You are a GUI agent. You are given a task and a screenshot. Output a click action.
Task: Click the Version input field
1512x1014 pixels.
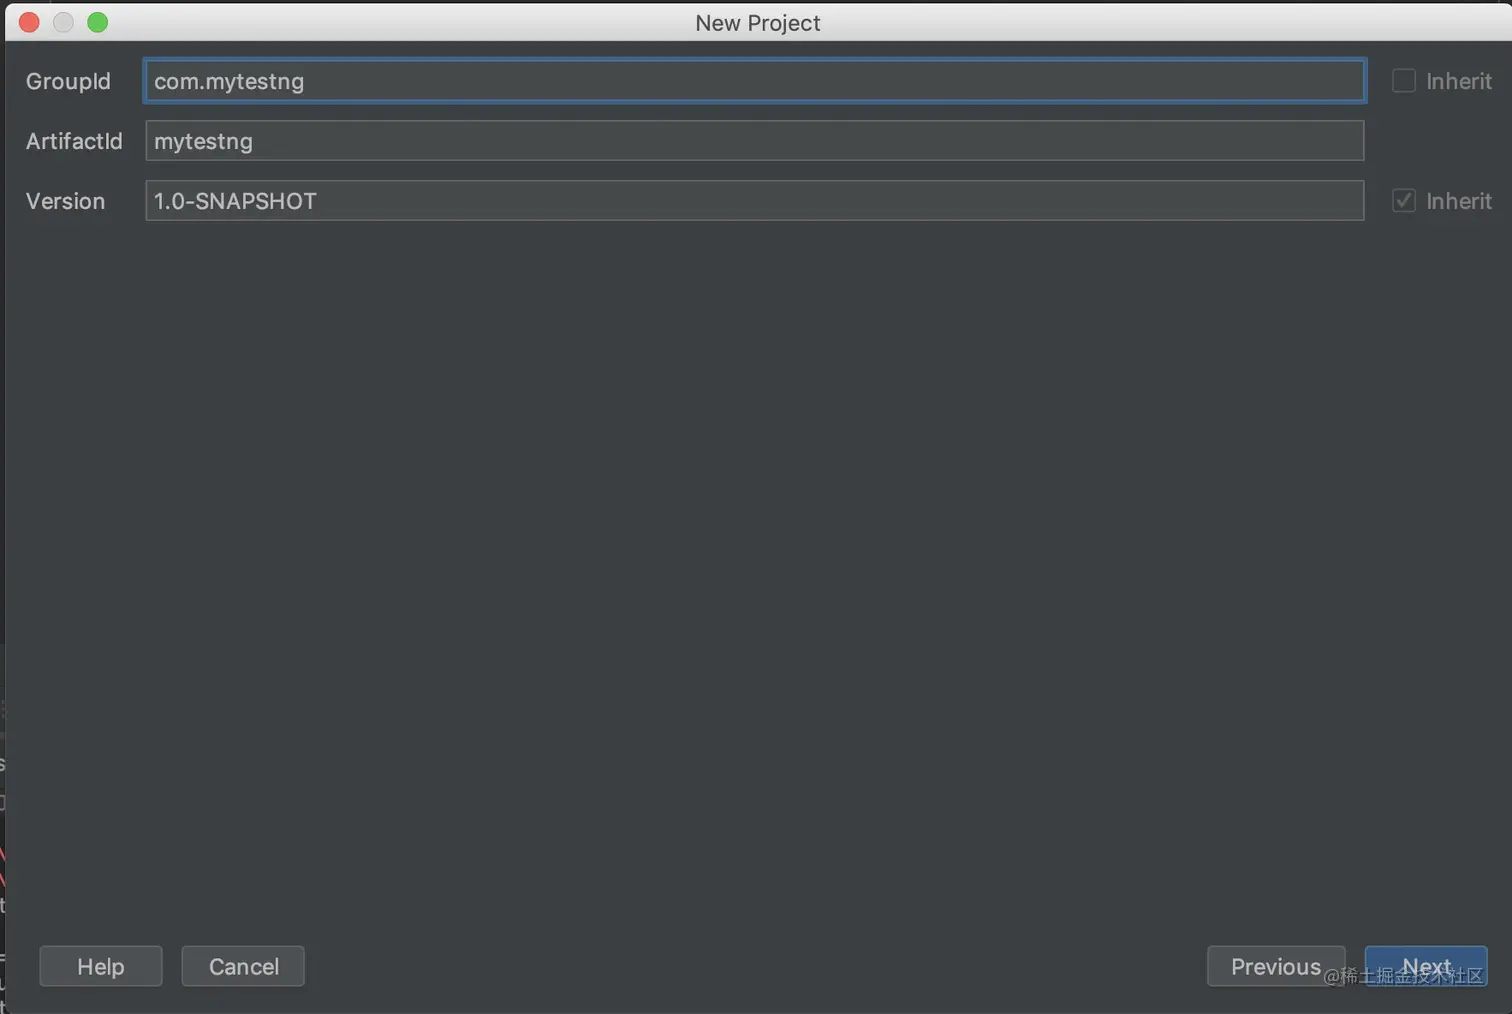click(x=755, y=201)
